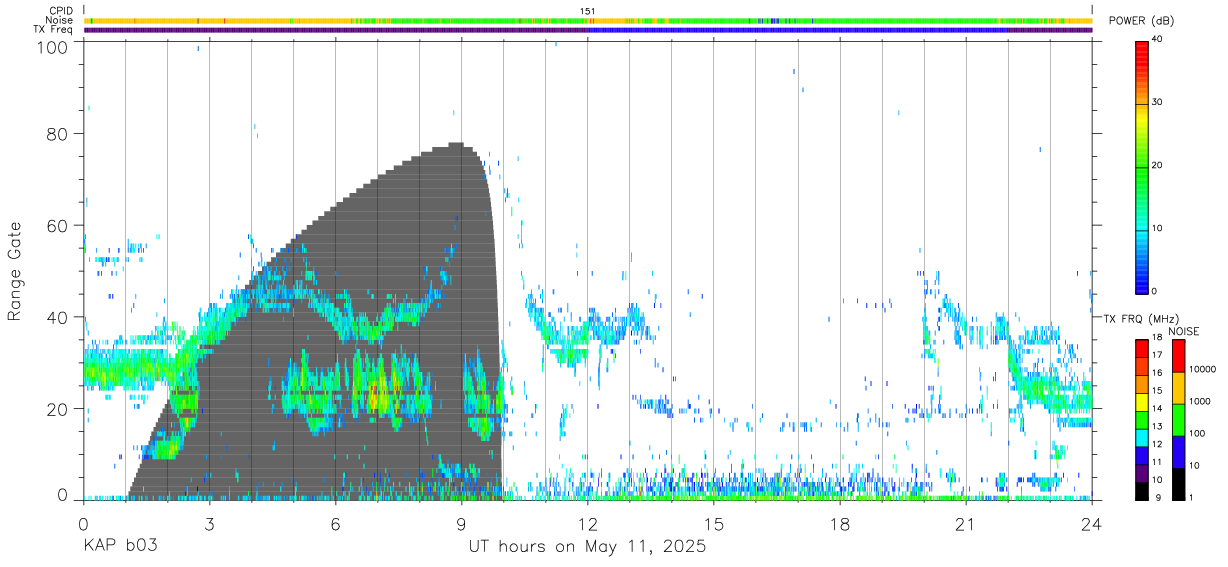Viewport: 1228px width, 567px height.
Task: Click the power colorbar gradient
Action: (x=1142, y=166)
